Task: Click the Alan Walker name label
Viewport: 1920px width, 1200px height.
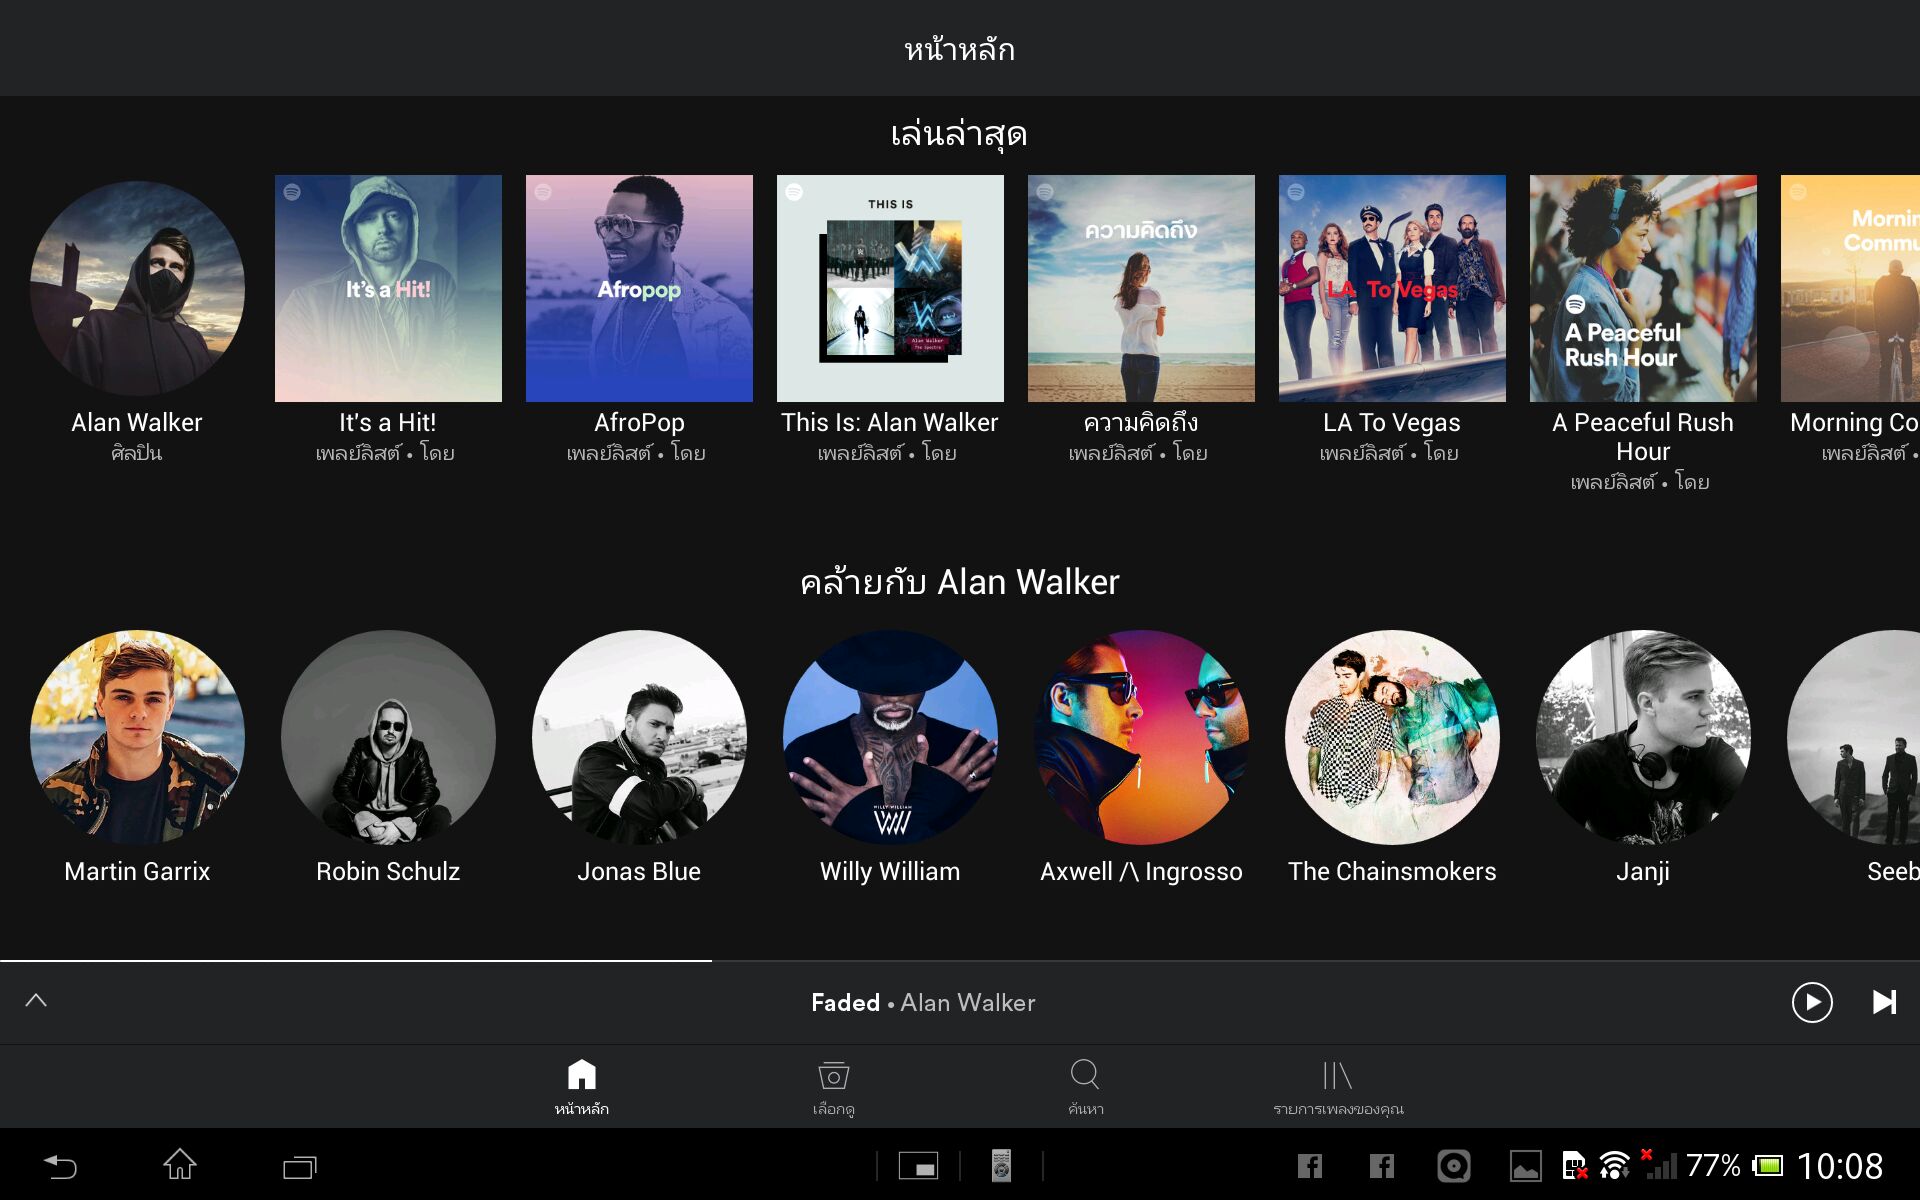Action: pyautogui.click(x=137, y=423)
